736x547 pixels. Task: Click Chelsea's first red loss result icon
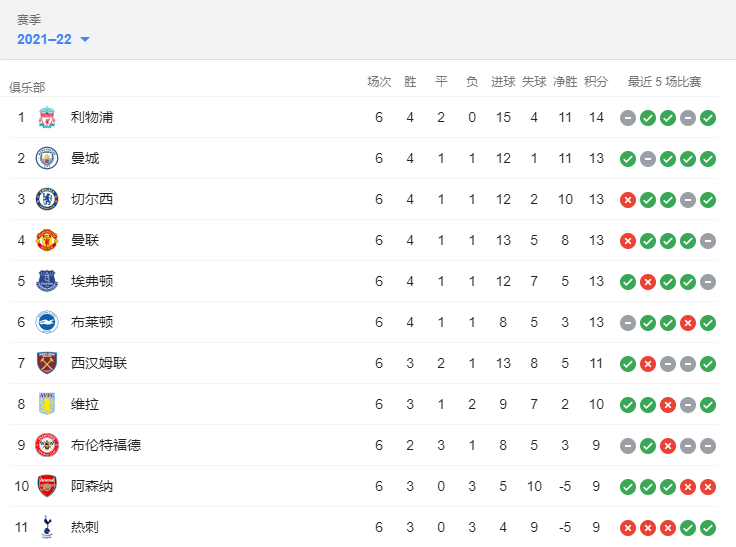(628, 200)
